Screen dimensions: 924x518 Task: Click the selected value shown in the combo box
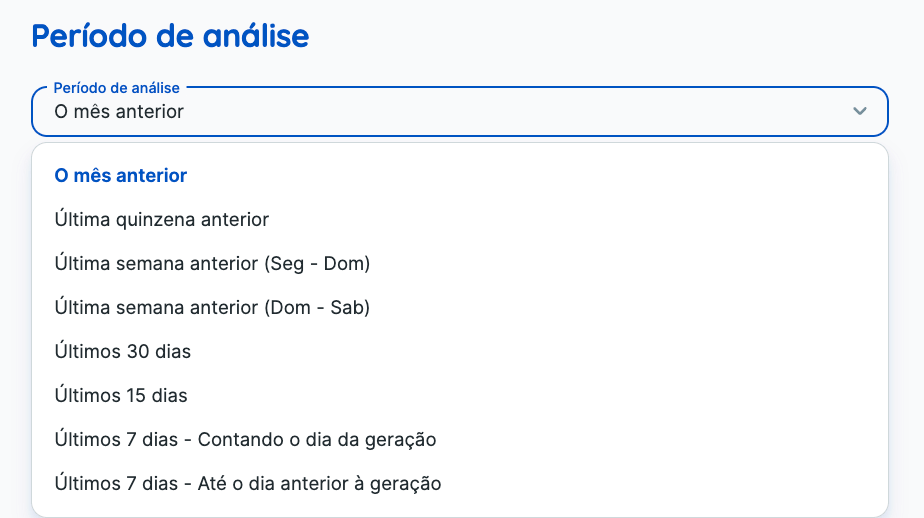pyautogui.click(x=119, y=112)
